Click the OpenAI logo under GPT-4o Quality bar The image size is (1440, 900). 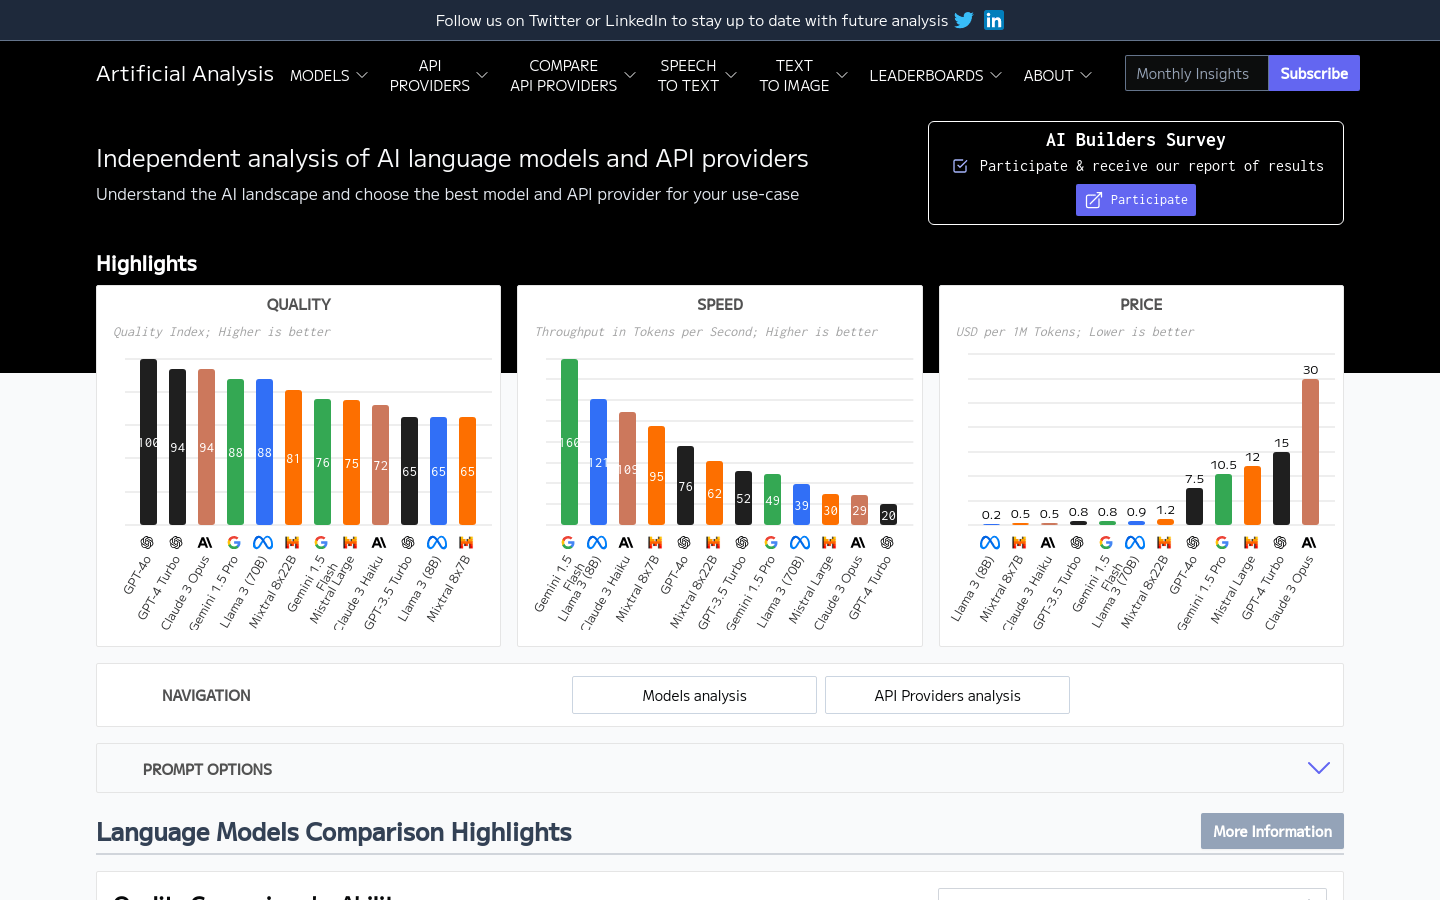pos(147,542)
